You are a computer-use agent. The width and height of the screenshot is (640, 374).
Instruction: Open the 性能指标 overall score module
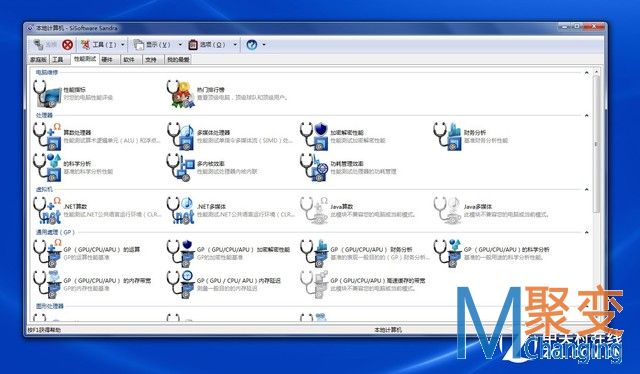click(x=73, y=94)
